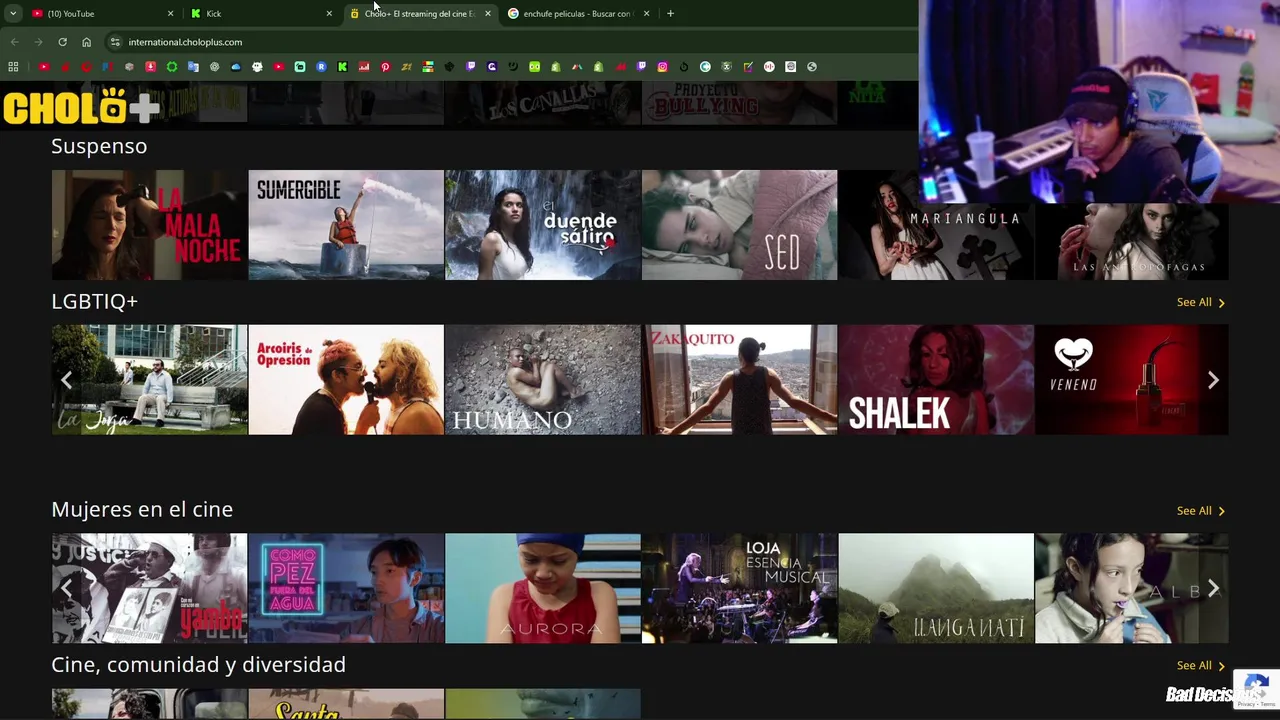Click the reCAPTCHA badge

click(1257, 689)
